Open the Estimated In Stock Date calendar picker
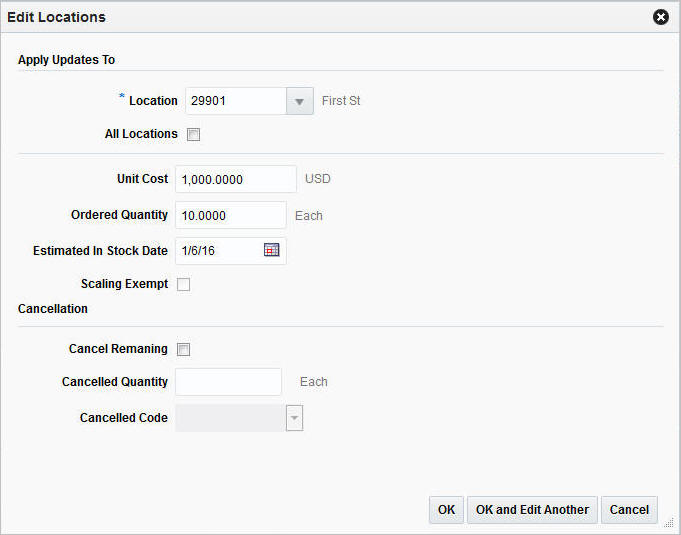This screenshot has height=535, width=681. click(271, 250)
